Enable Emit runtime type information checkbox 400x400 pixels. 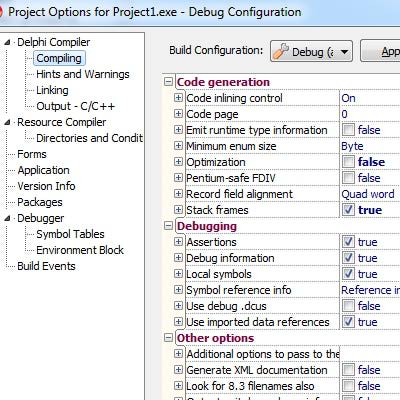point(348,130)
